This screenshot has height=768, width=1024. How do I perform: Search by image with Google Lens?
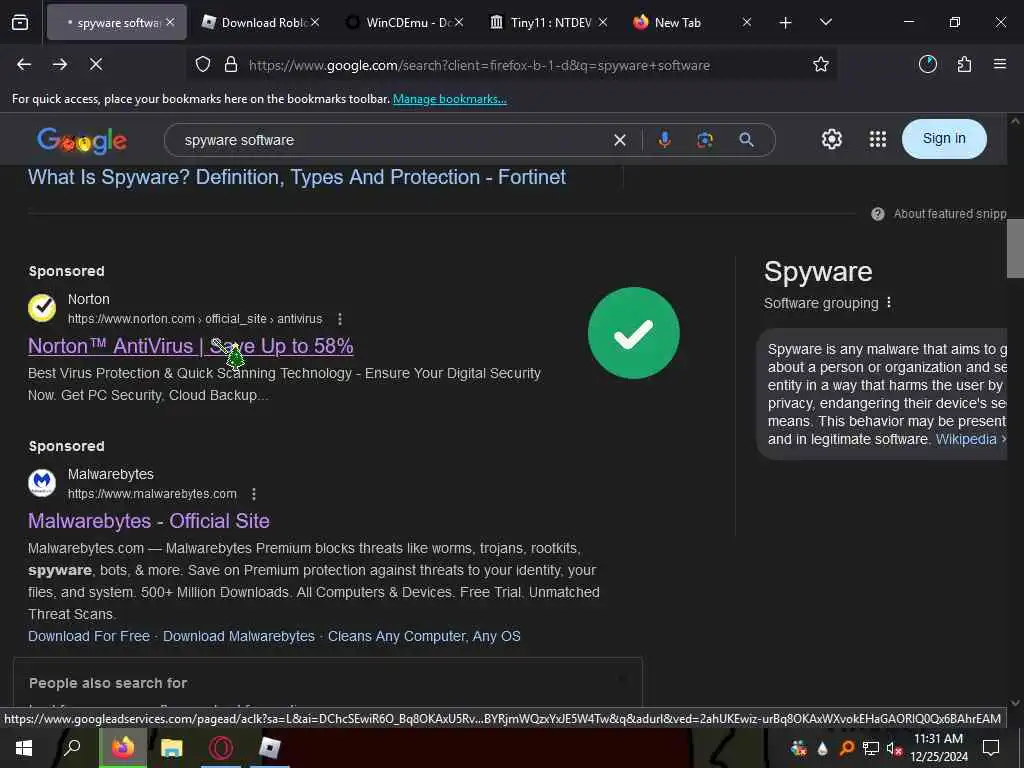[x=705, y=140]
